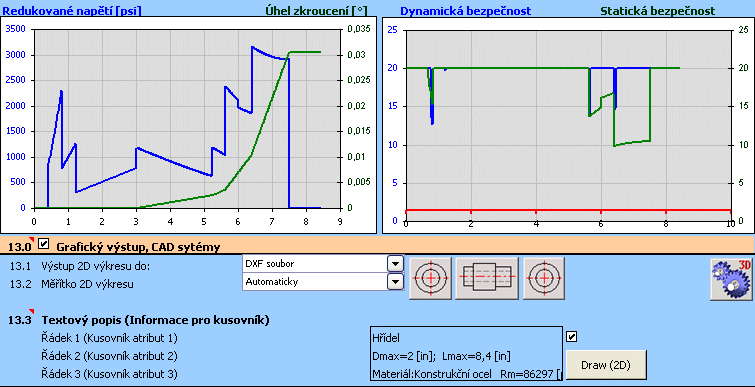Click the shaft side-view drawing icon
Screen dimensions: 755x387
tap(487, 278)
